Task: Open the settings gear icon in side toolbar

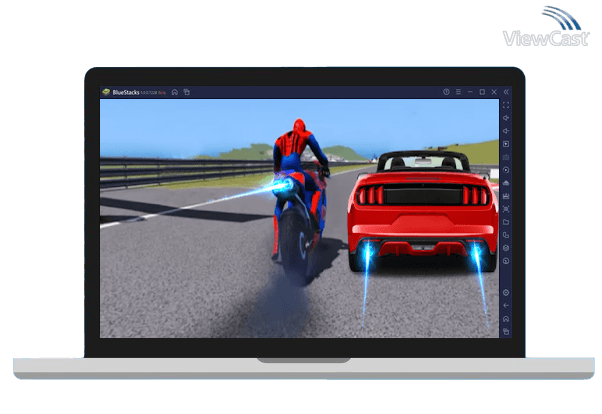Action: pos(506,293)
